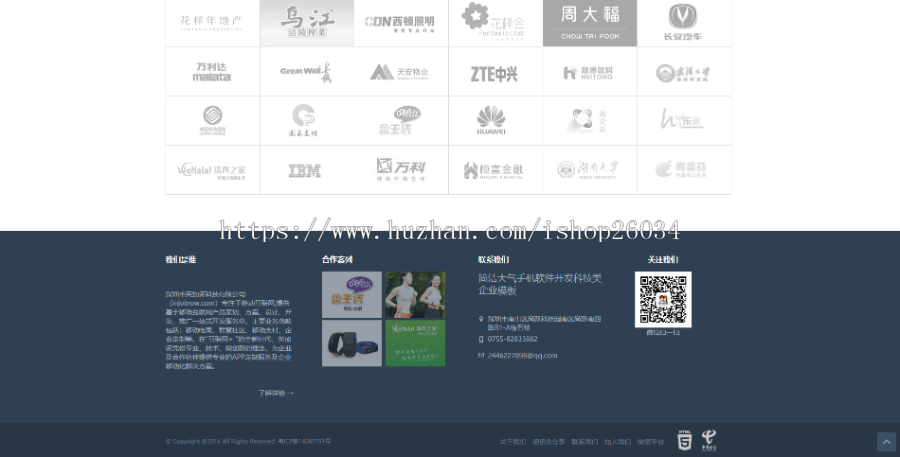
Task: Click the email 2446227898@qq.com
Action: [522, 355]
